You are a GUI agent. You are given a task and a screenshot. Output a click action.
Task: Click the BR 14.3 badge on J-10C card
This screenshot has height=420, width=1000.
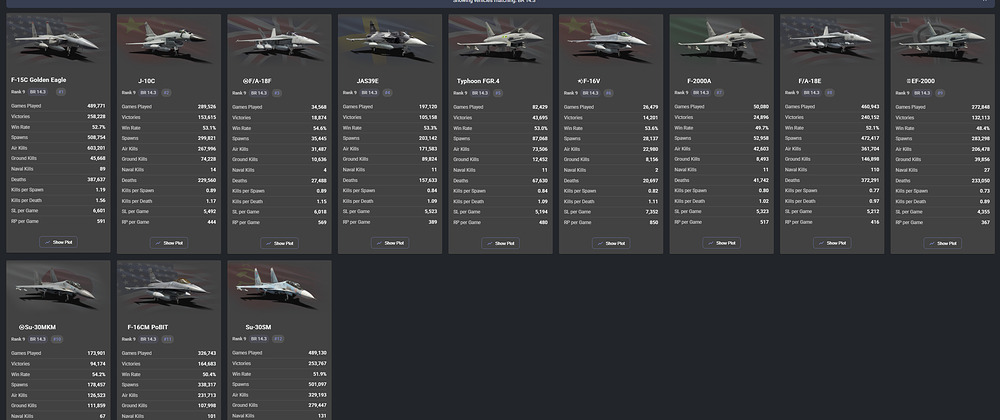[149, 92]
